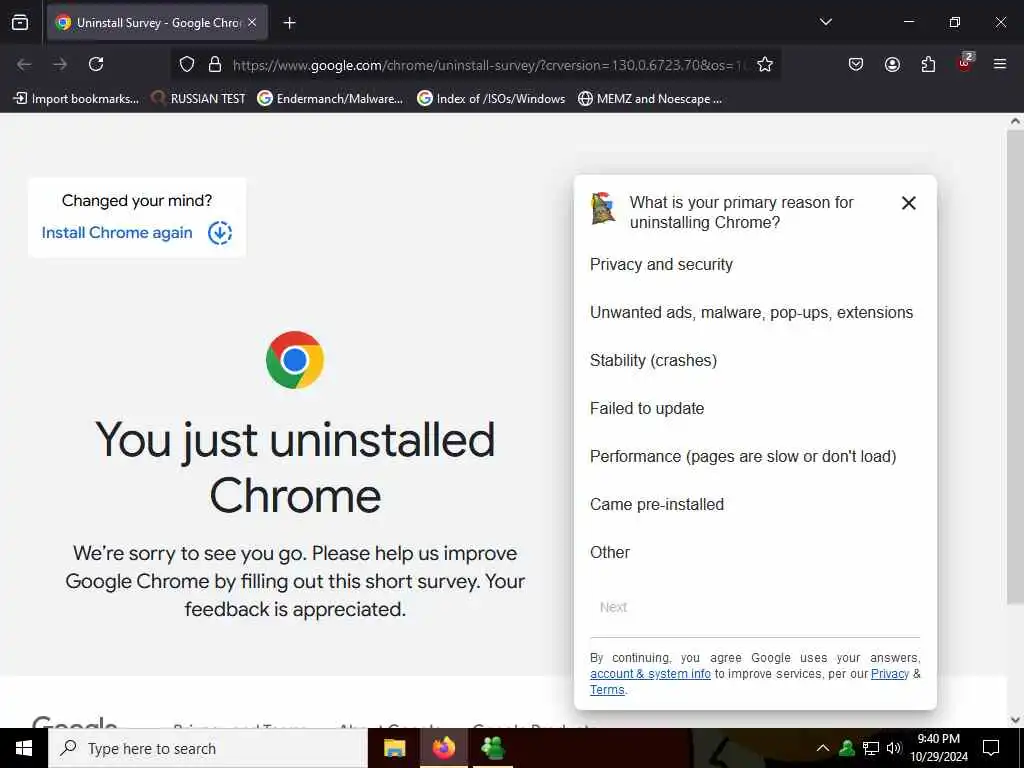The image size is (1024, 768).
Task: Click the download circle icon
Action: 220,232
